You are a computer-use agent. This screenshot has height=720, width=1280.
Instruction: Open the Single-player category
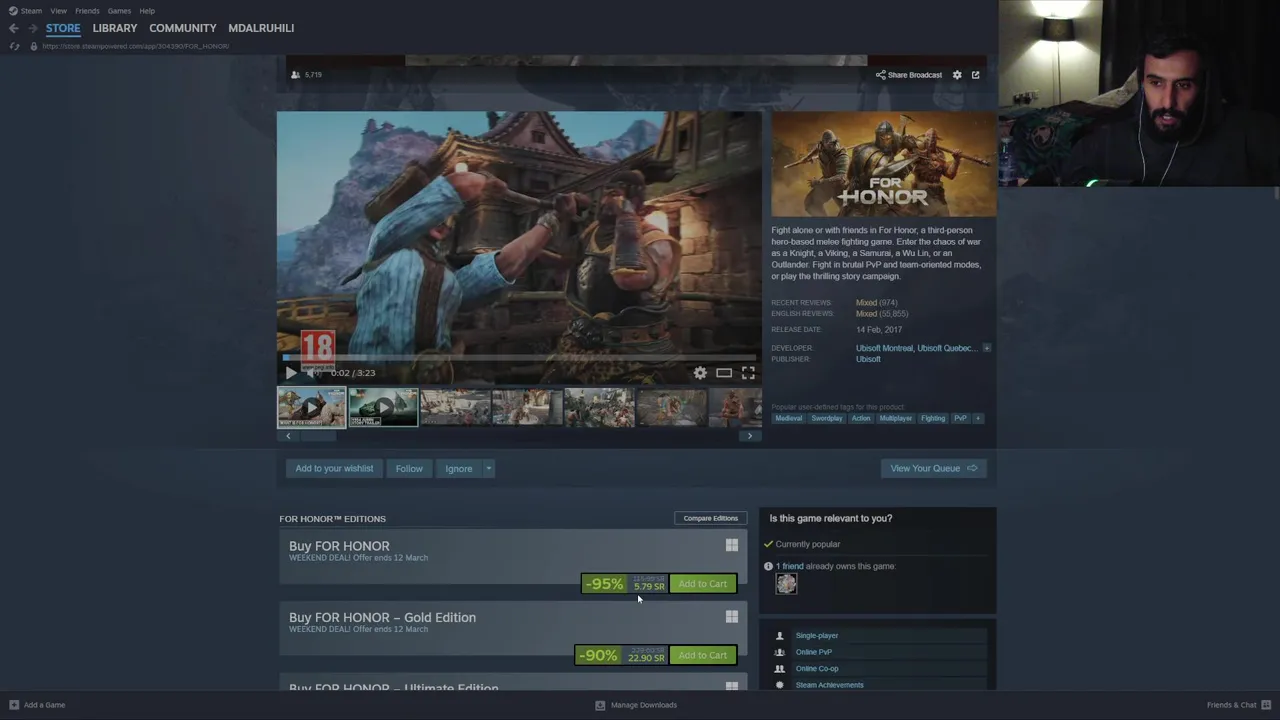pyautogui.click(x=817, y=636)
